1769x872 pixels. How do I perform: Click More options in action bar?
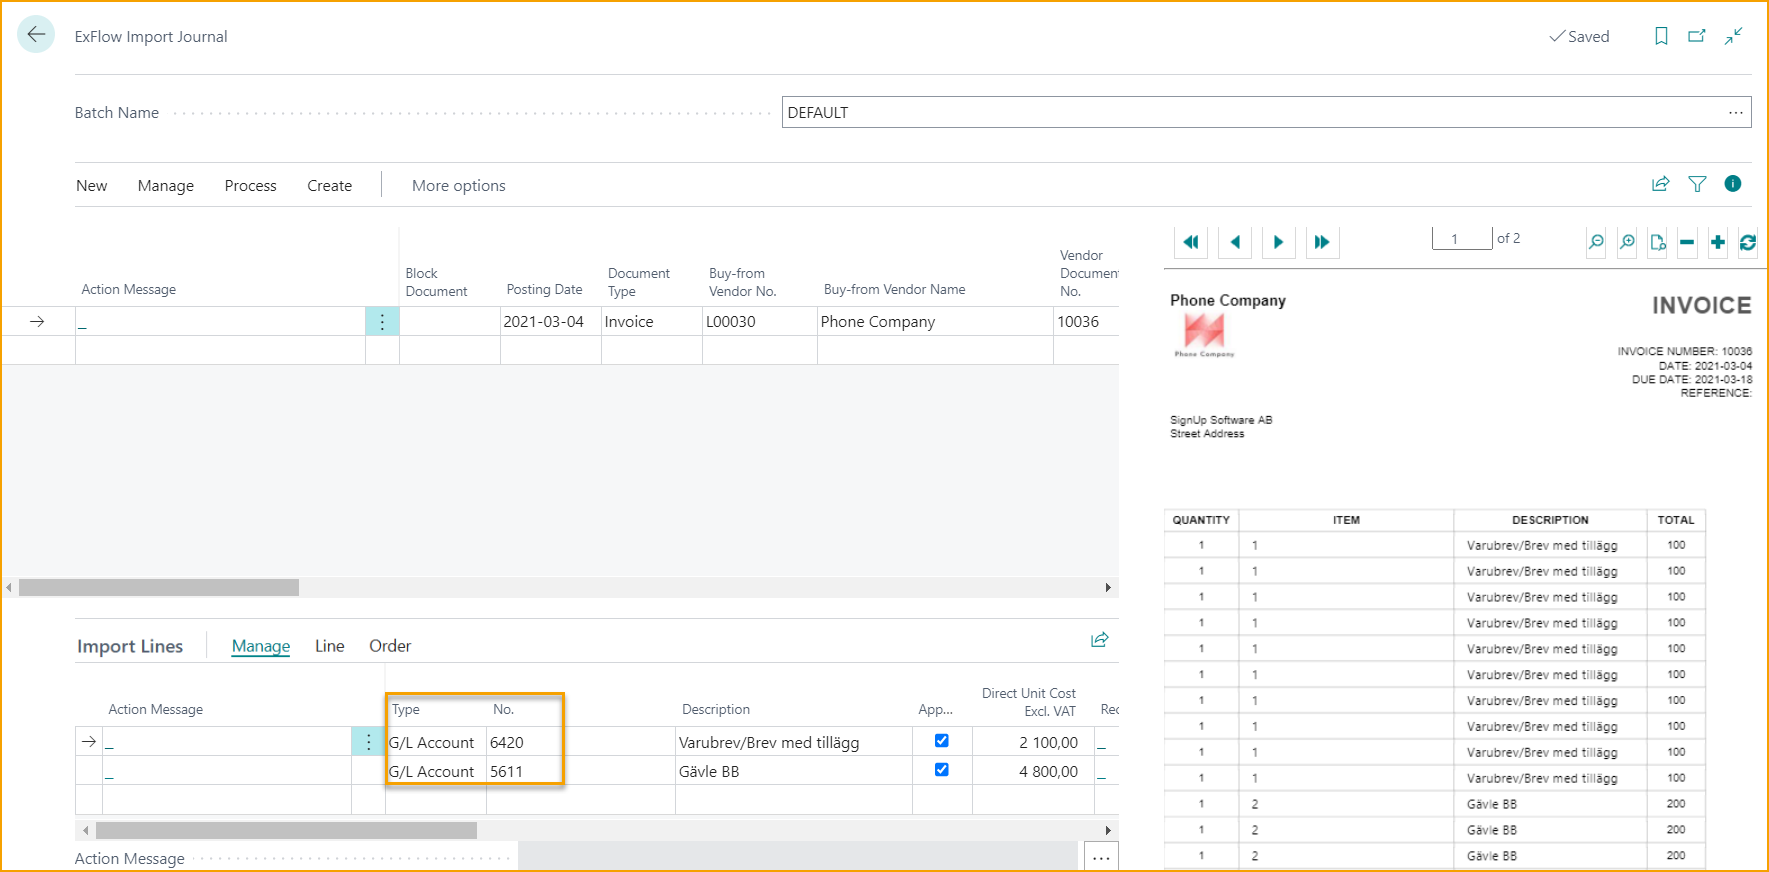tap(458, 186)
